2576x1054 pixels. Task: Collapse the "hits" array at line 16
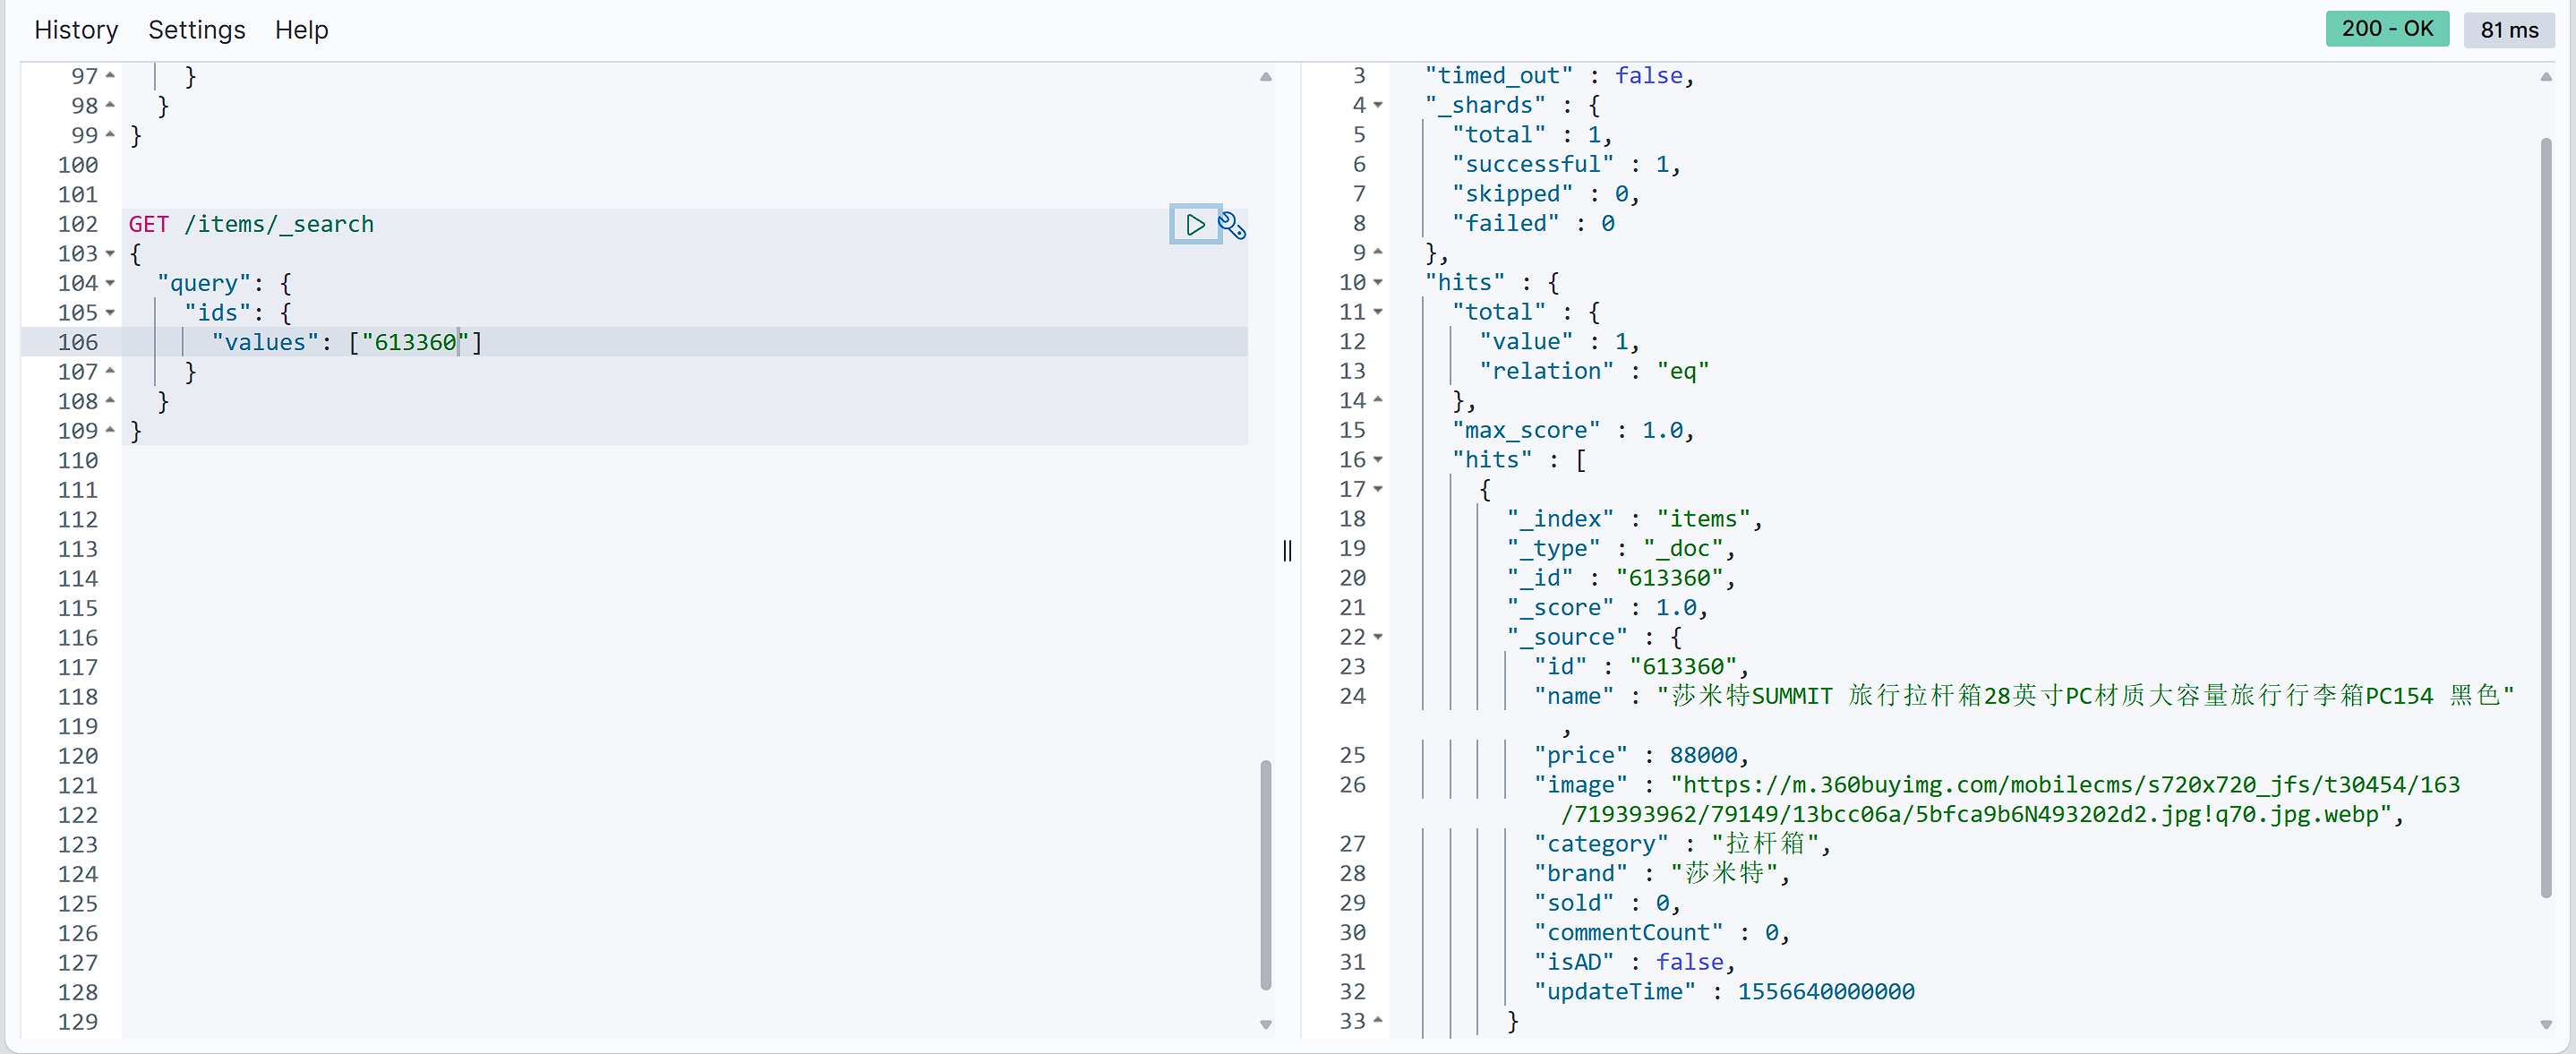(x=1378, y=460)
